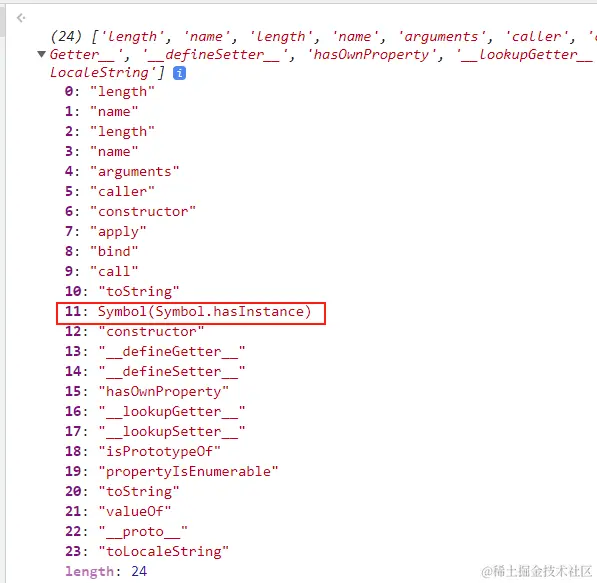Click index 13 "__defineGetter__" value
Viewport: 597px width, 583px height.
pyautogui.click(x=172, y=351)
